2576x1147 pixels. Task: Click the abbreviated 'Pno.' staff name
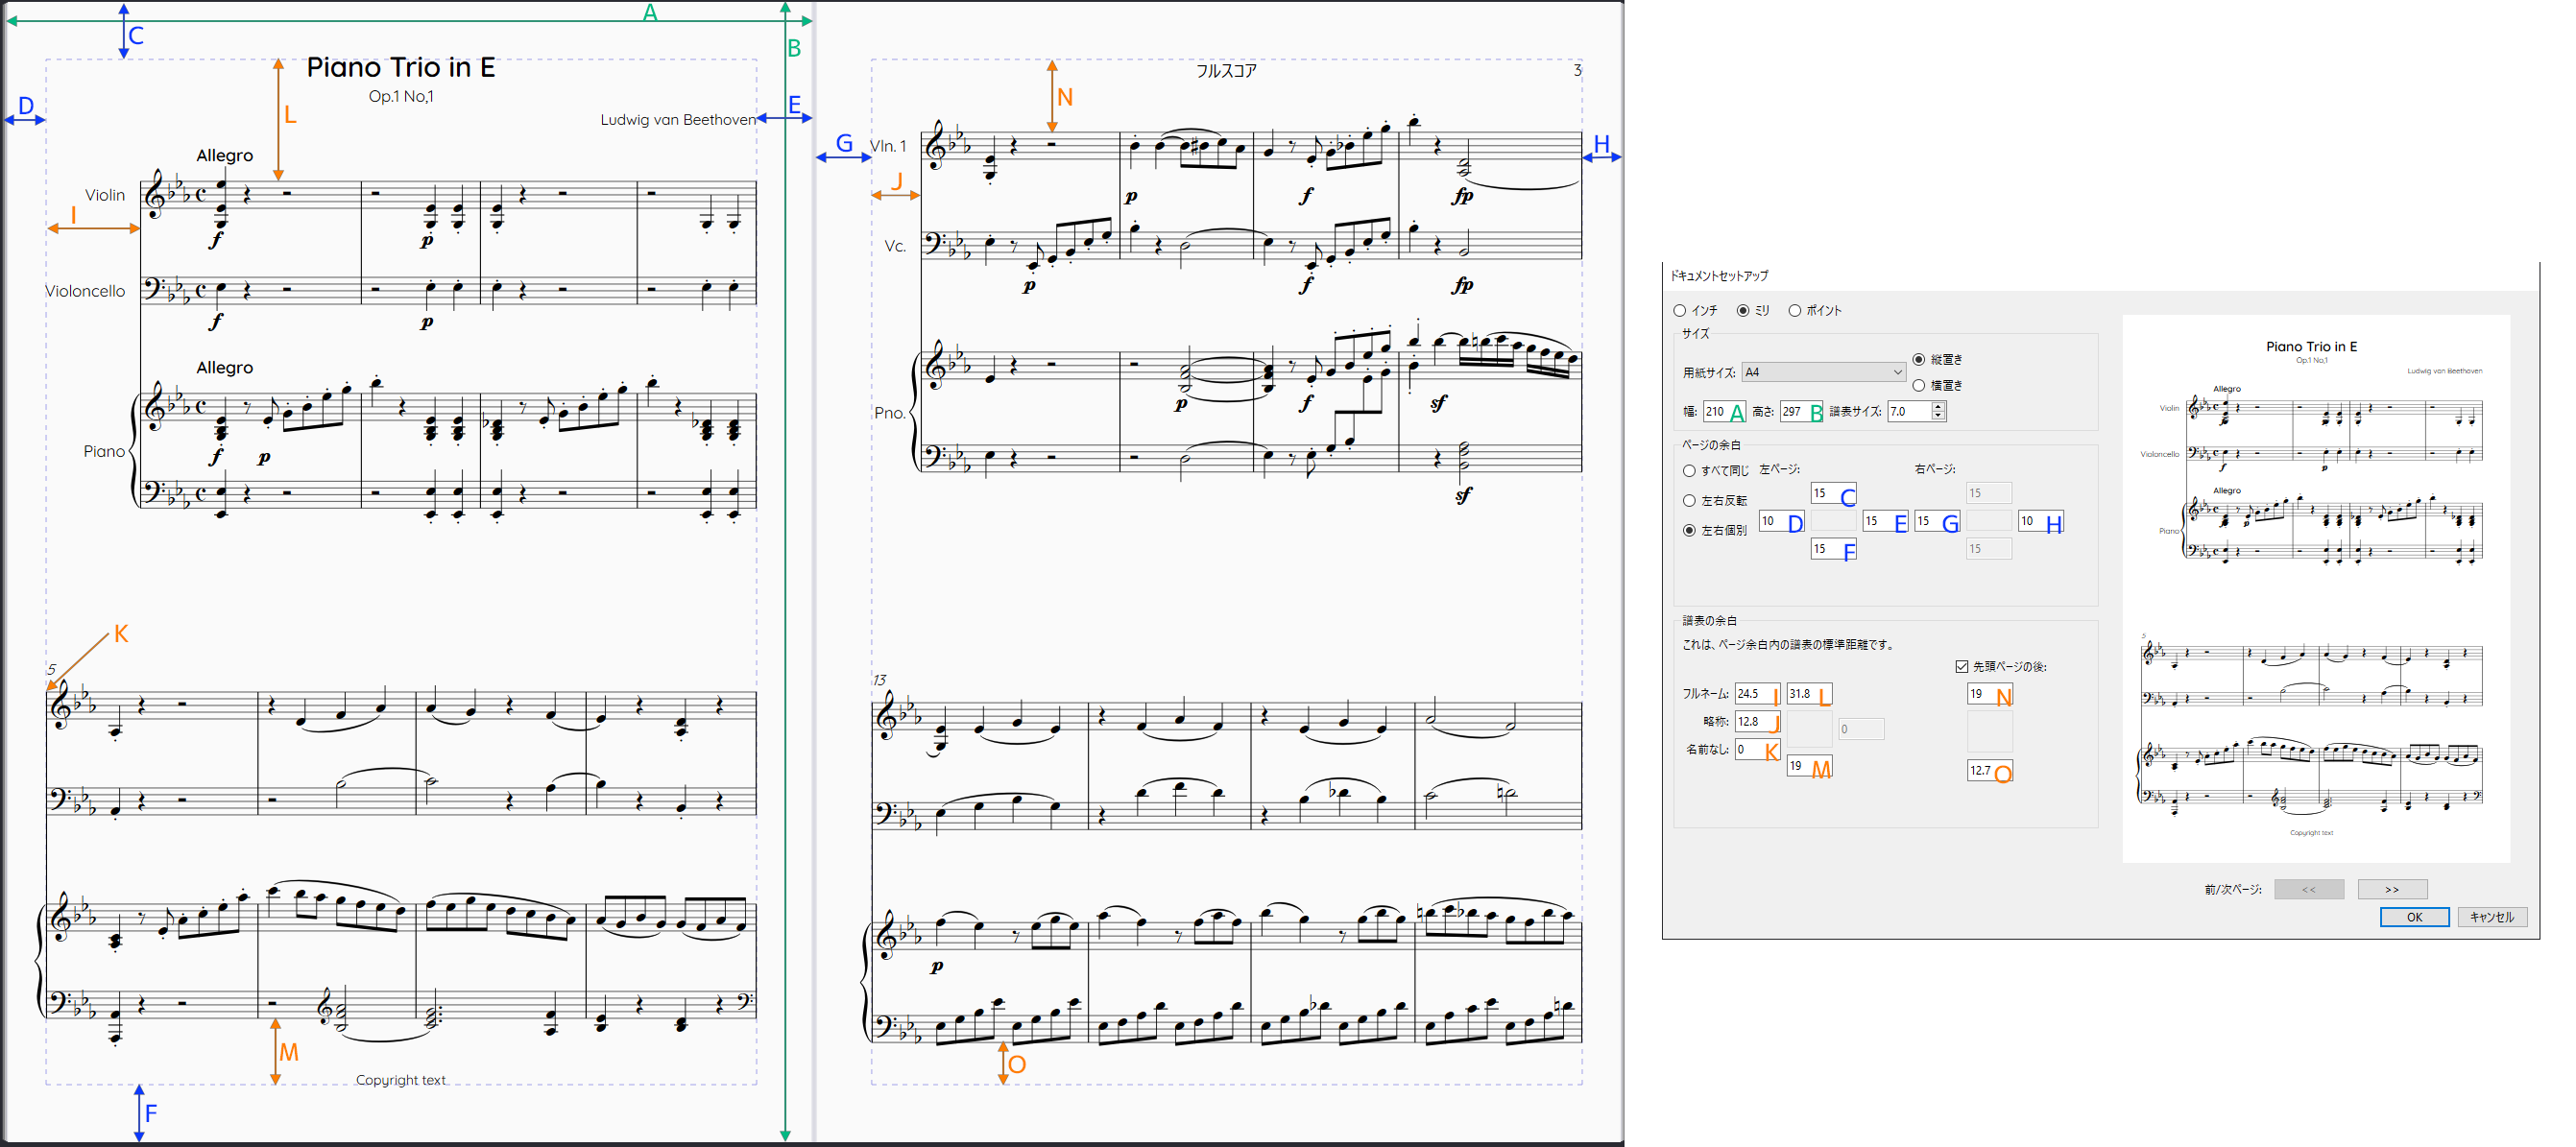point(890,413)
